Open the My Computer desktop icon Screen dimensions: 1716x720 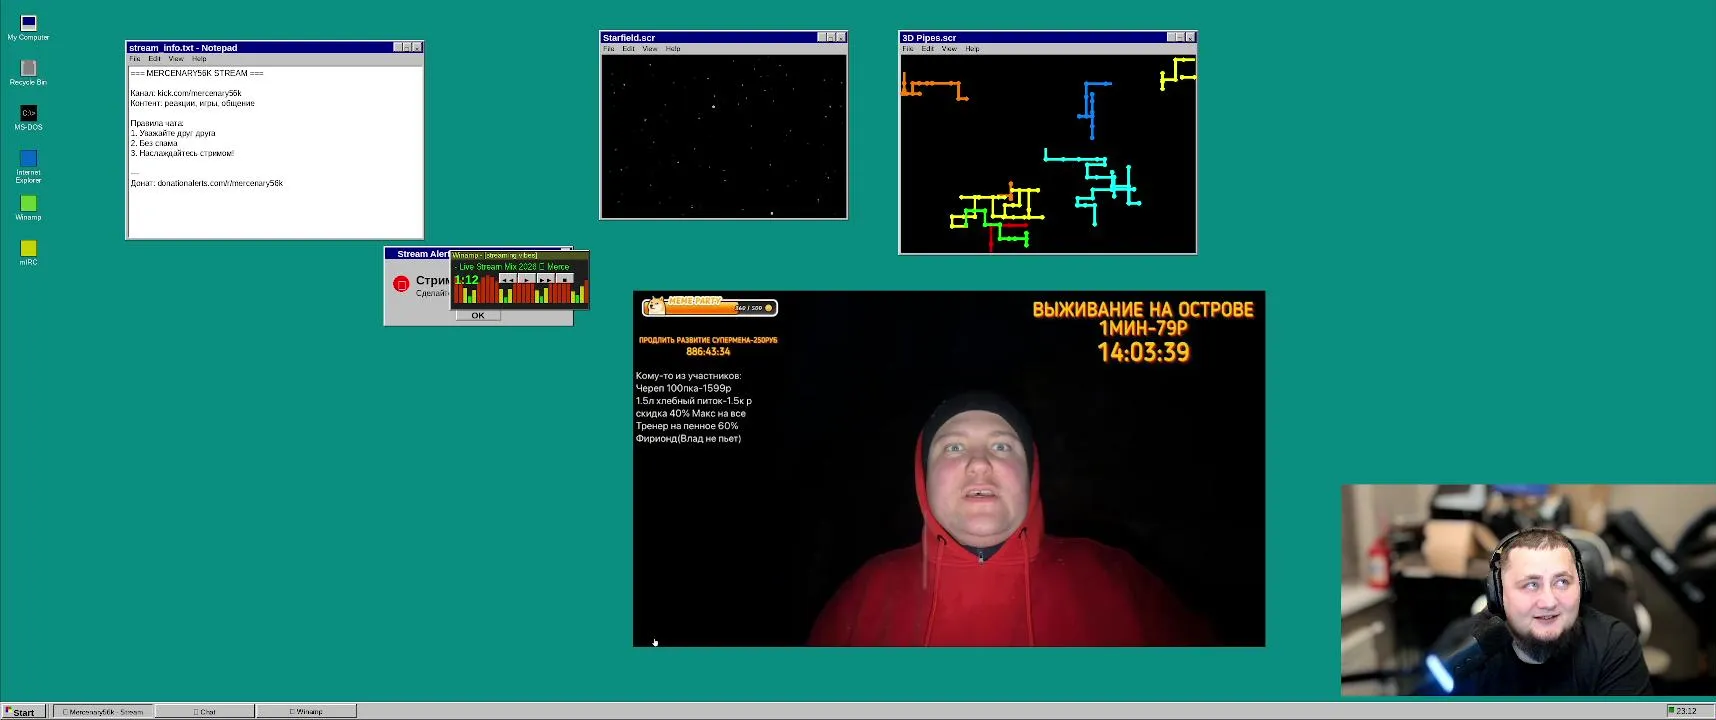coord(28,27)
